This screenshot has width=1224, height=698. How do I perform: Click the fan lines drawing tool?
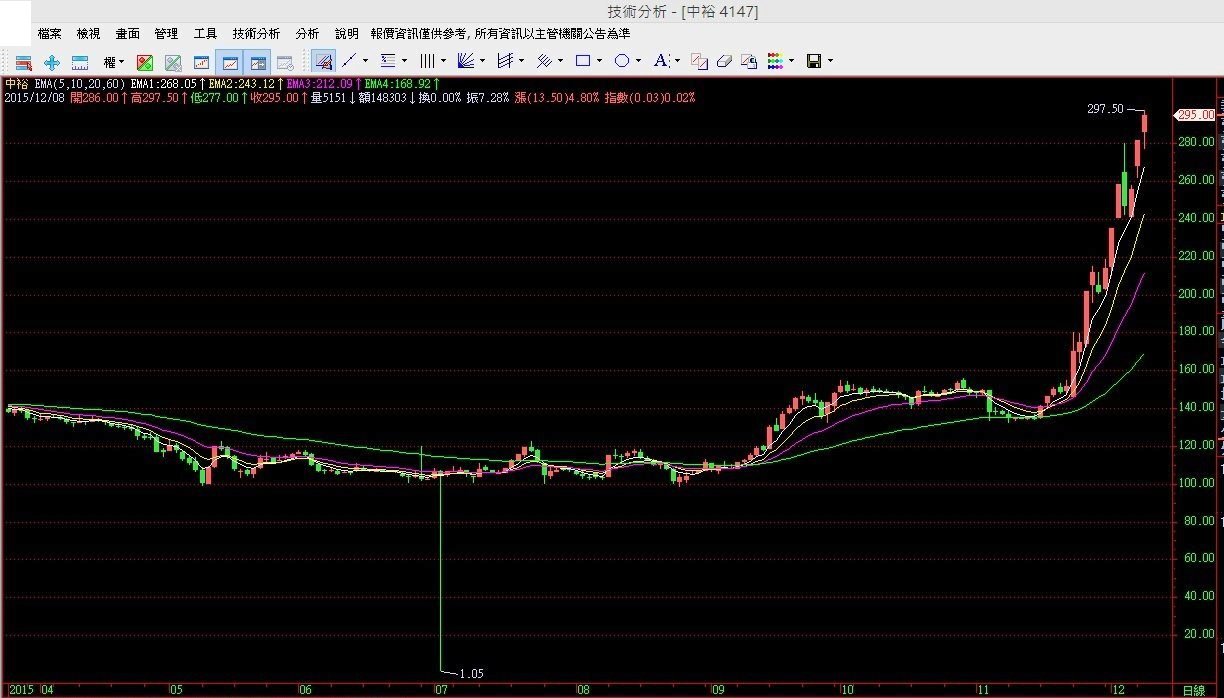pos(465,61)
